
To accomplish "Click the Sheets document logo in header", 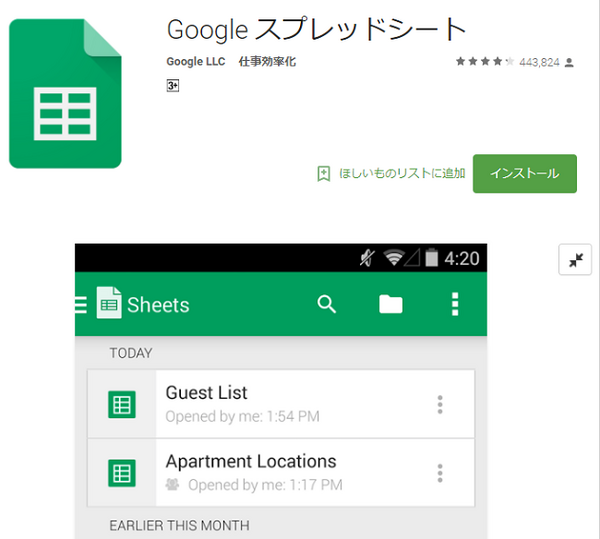I will [x=109, y=302].
